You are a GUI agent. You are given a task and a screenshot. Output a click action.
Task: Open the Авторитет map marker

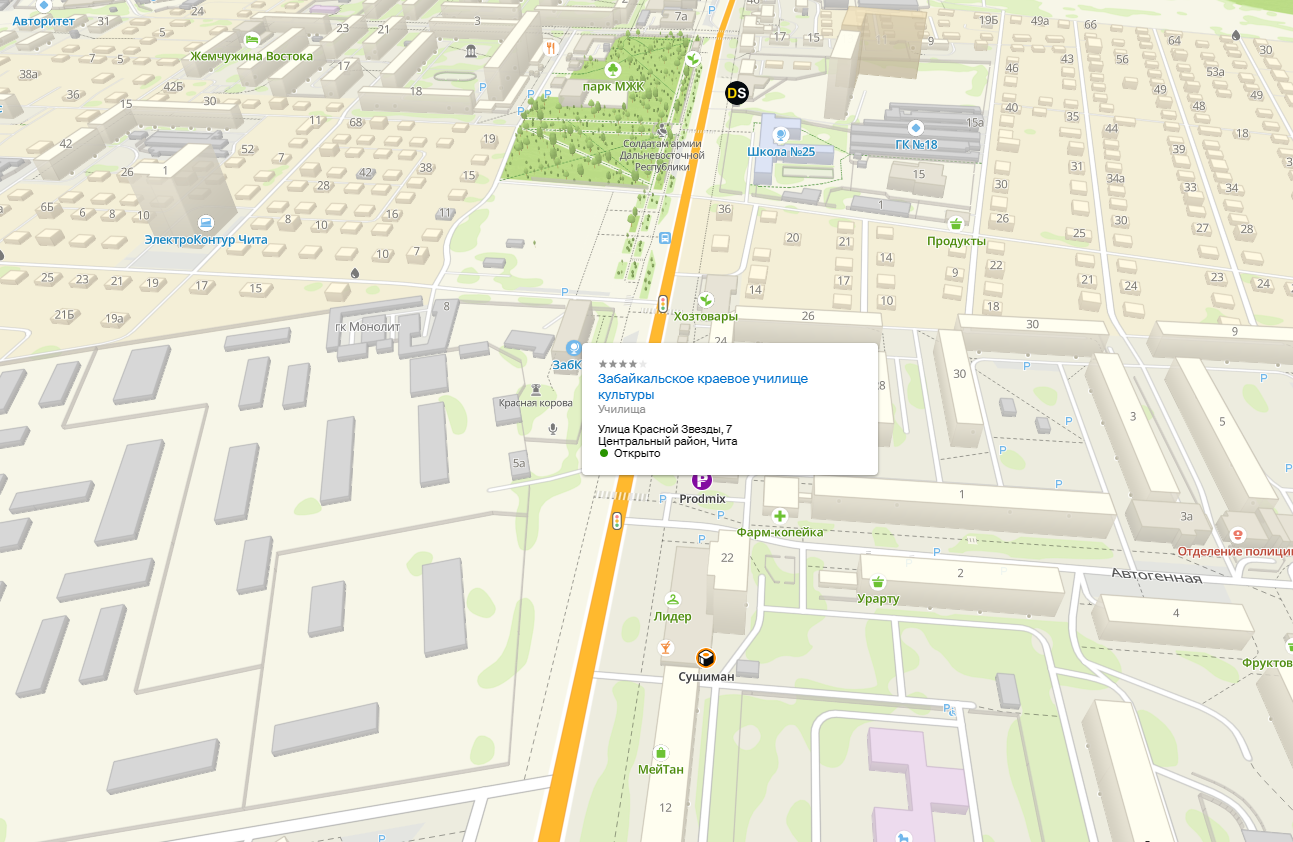click(x=42, y=4)
